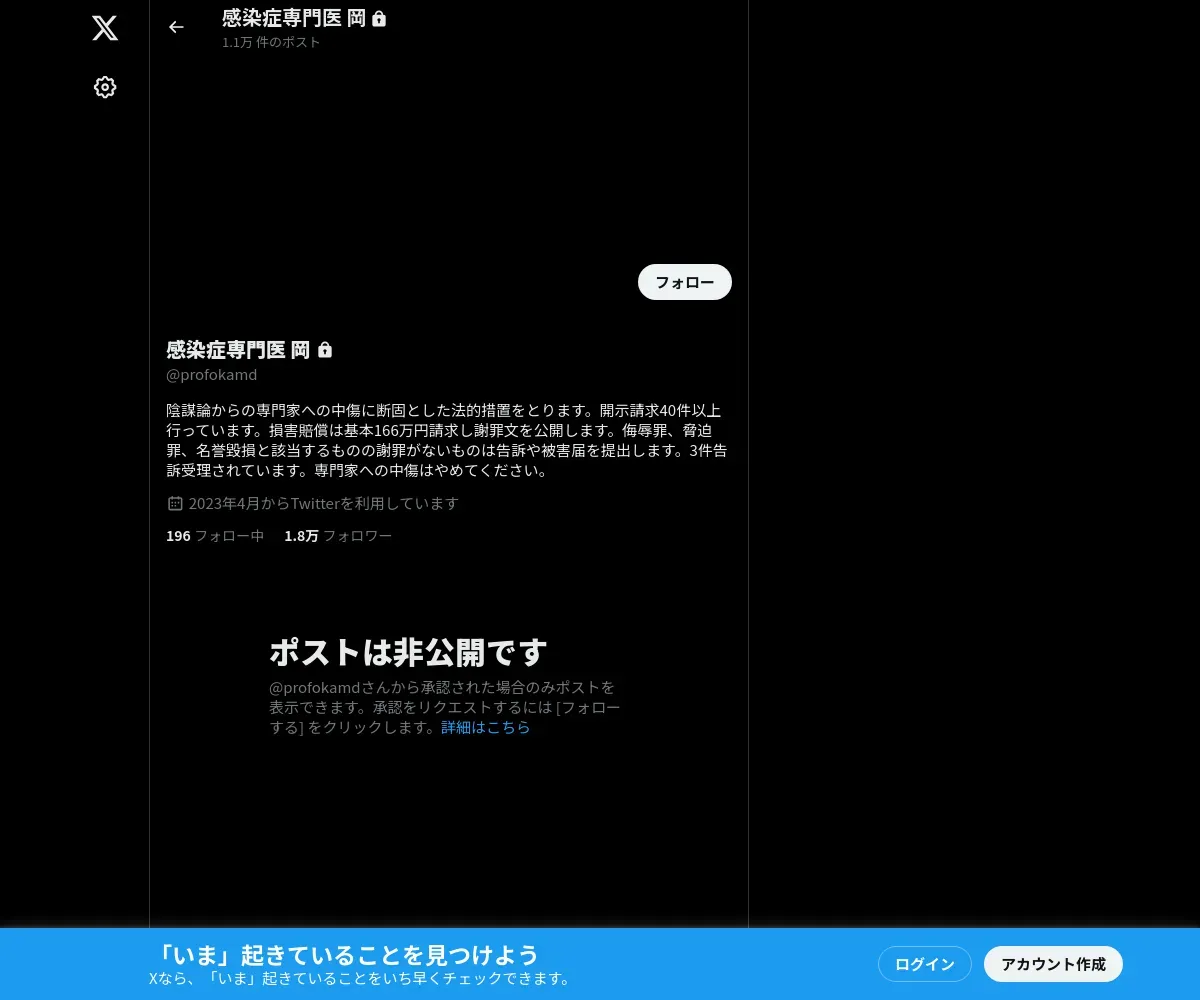This screenshot has height=1000, width=1200.
Task: Follow the account with the フォロー button
Action: point(685,282)
